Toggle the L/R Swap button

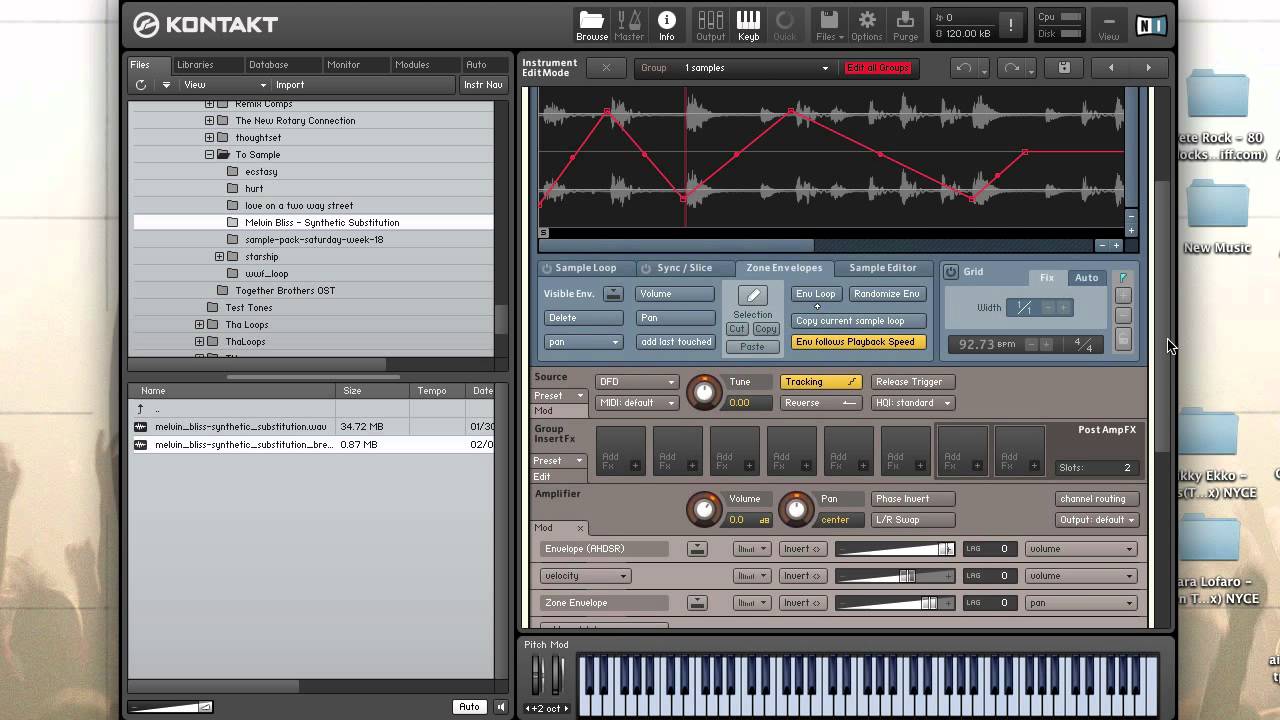tap(912, 520)
